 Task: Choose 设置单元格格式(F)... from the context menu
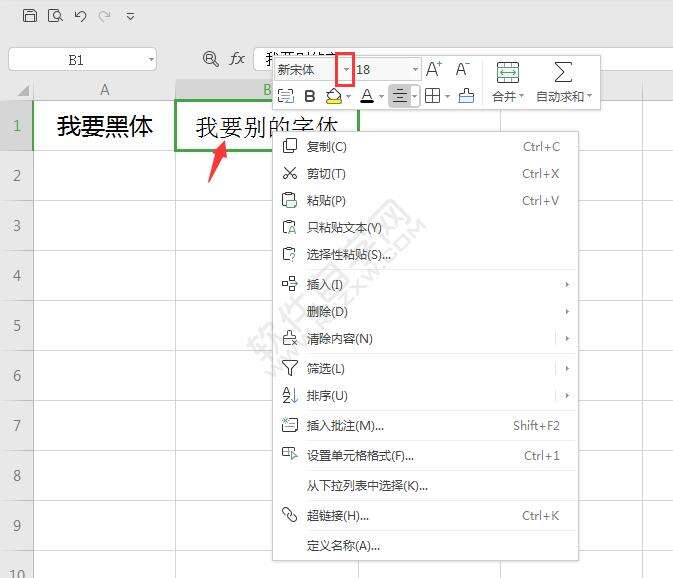coord(425,455)
